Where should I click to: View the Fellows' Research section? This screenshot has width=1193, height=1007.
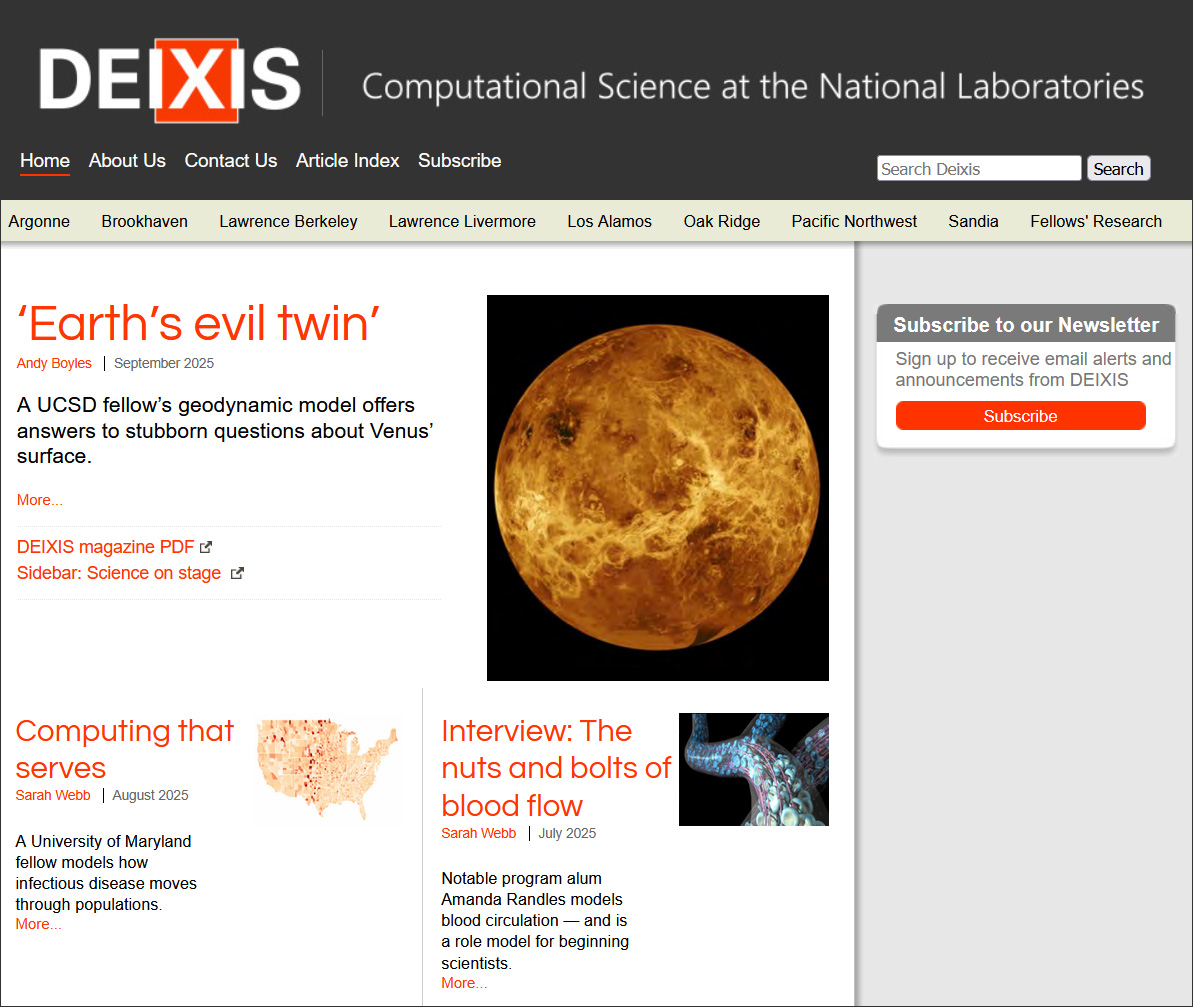(x=1095, y=221)
